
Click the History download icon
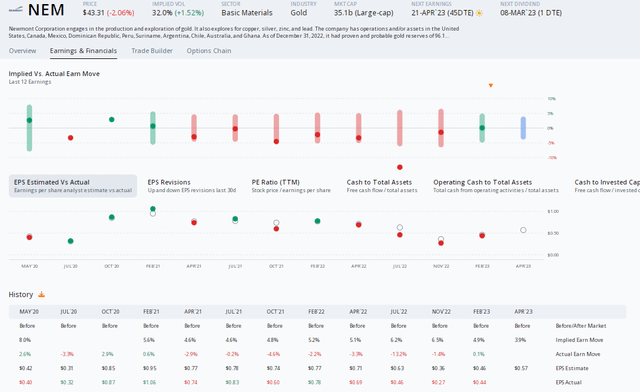[x=41, y=294]
